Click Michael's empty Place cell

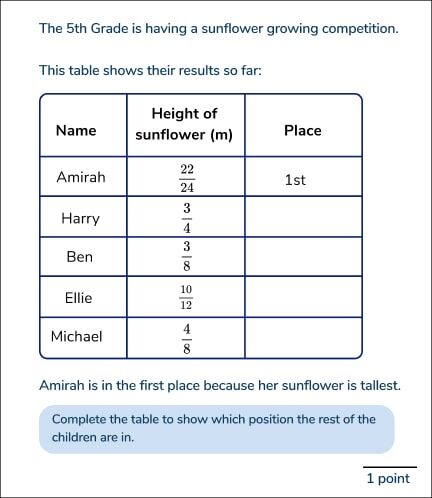click(x=303, y=338)
